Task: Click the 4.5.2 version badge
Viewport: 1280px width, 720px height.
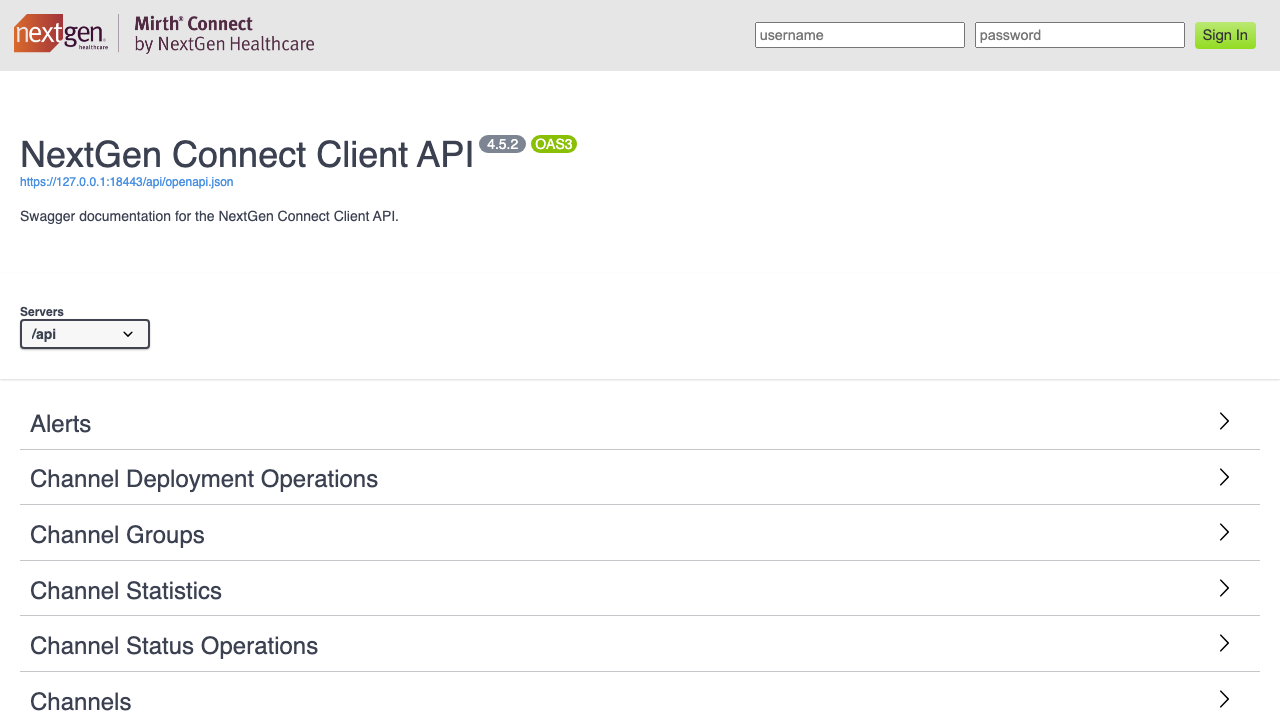Action: pos(502,144)
